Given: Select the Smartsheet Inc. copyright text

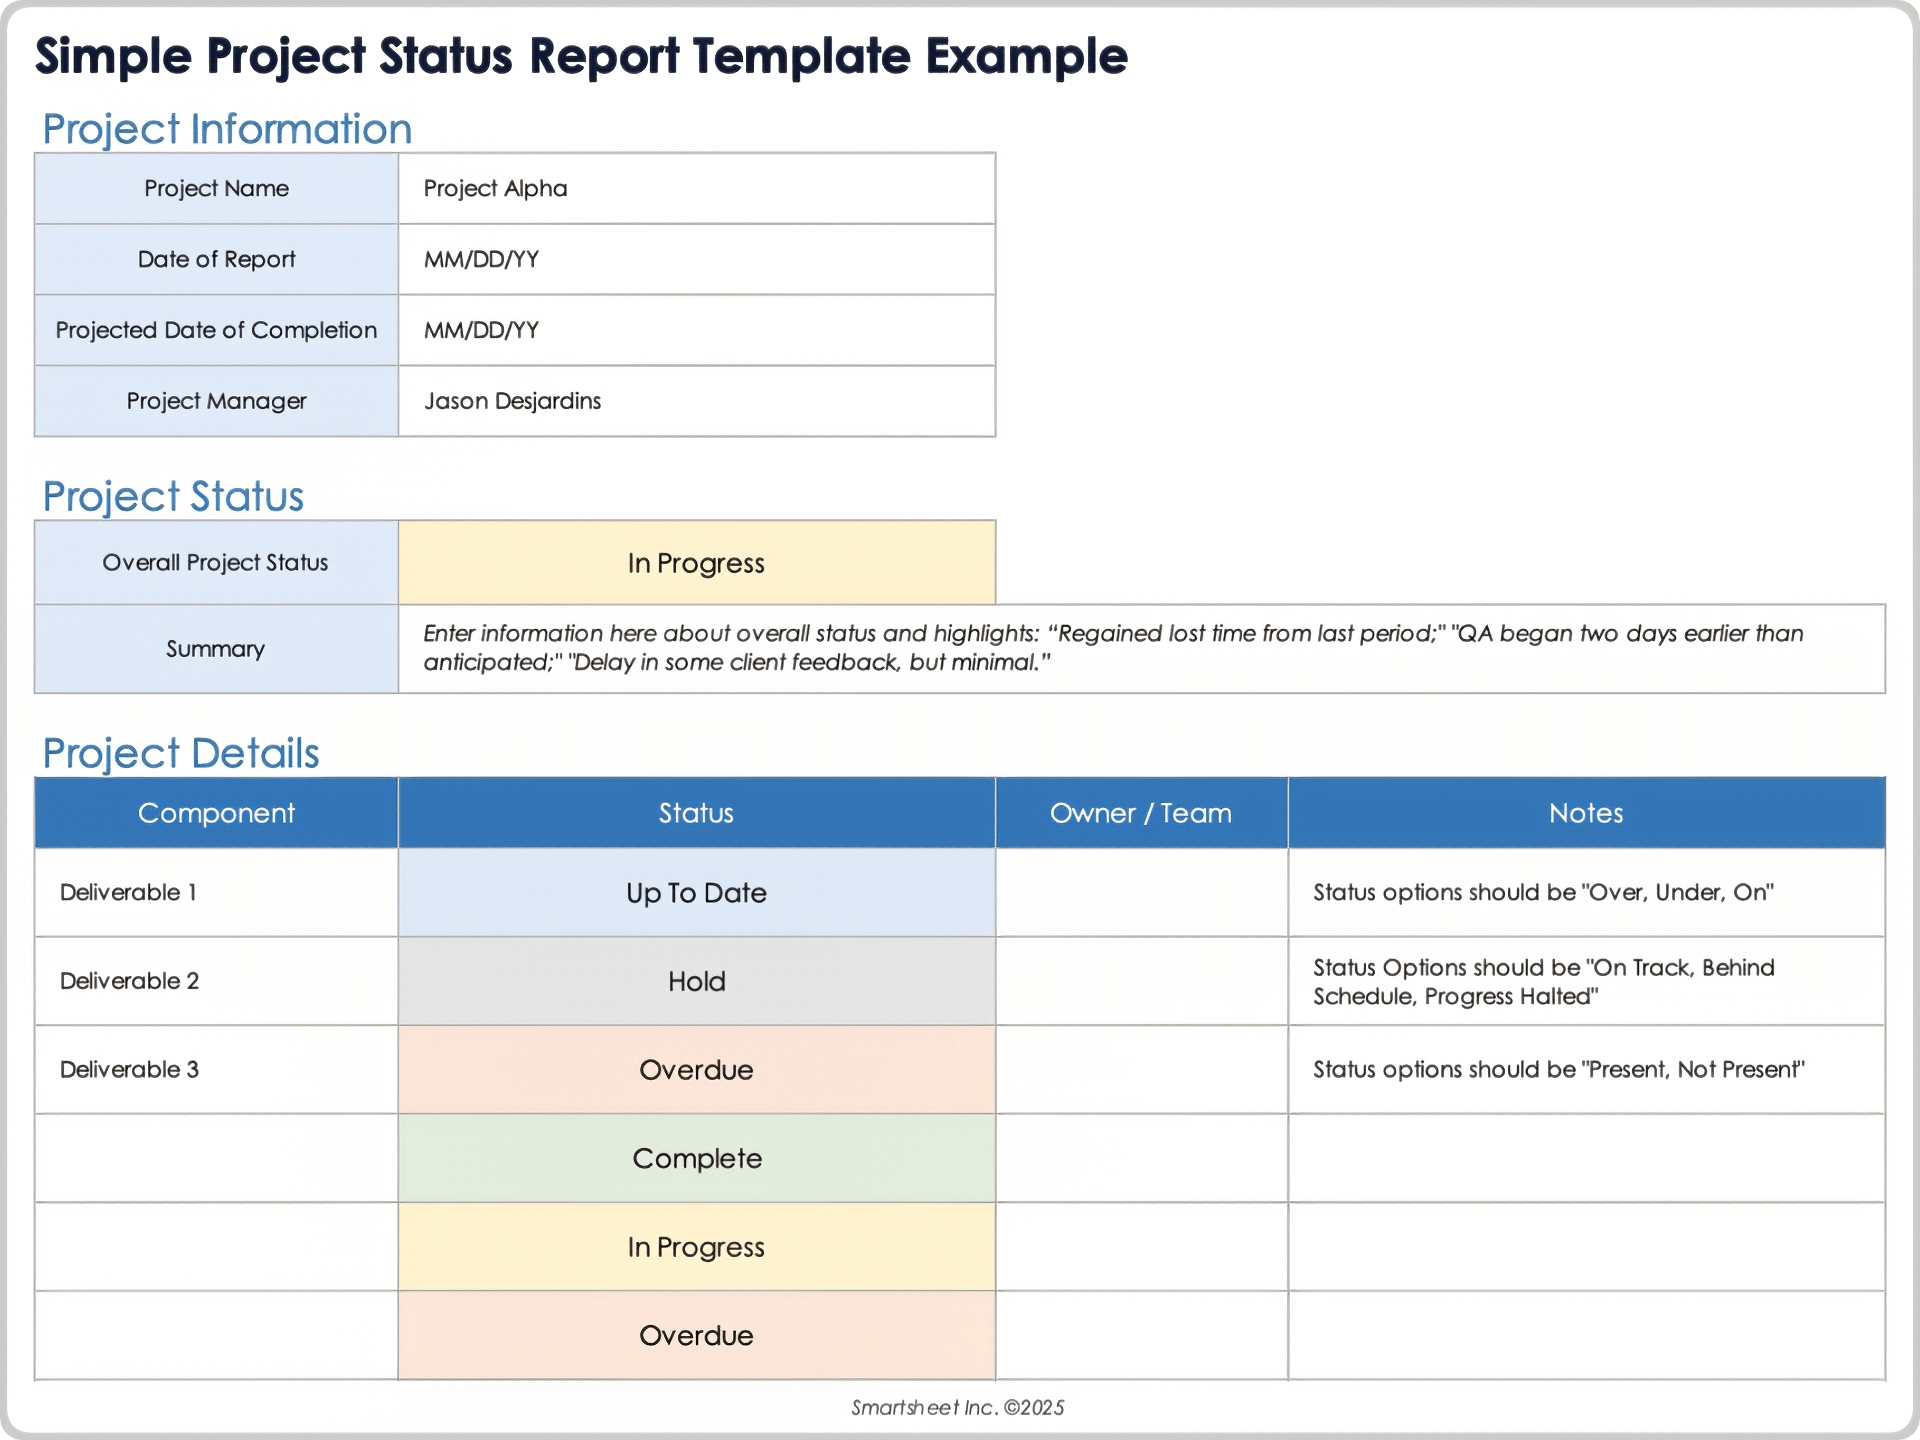Looking at the screenshot, I should click(958, 1407).
